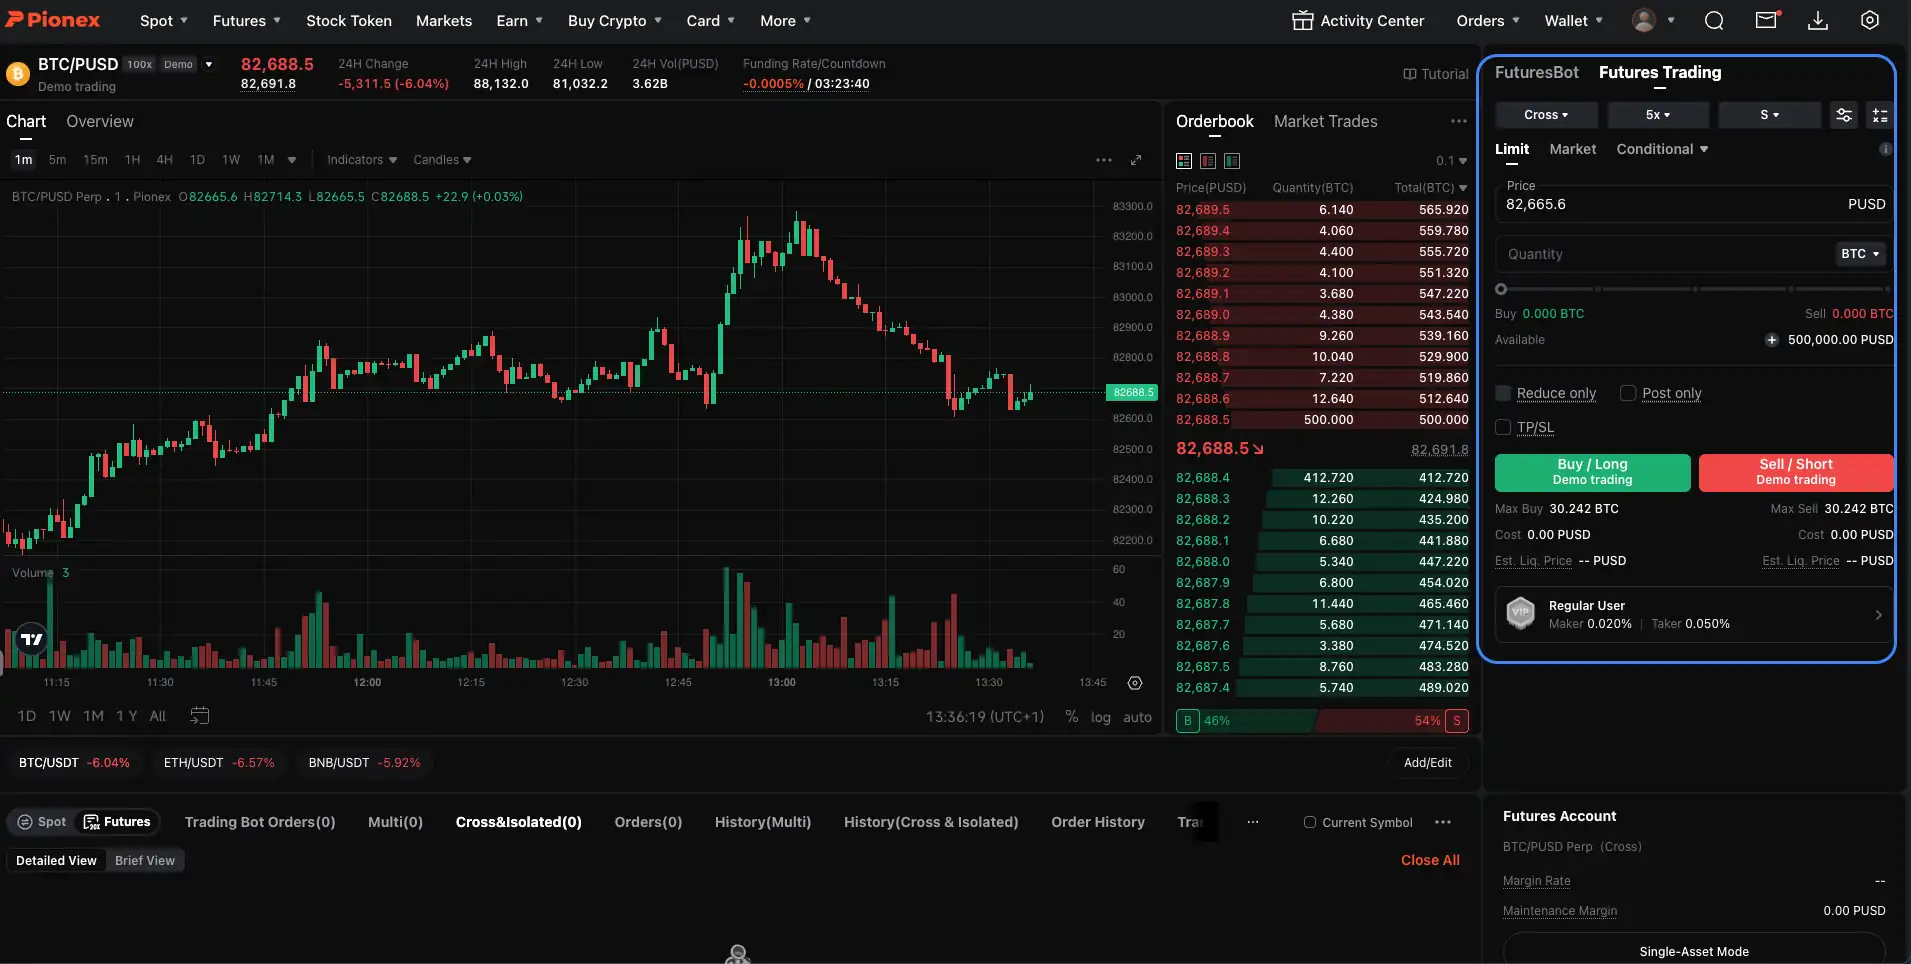The image size is (1911, 964).
Task: Open futures trading preferences sliders icon
Action: pos(1844,115)
